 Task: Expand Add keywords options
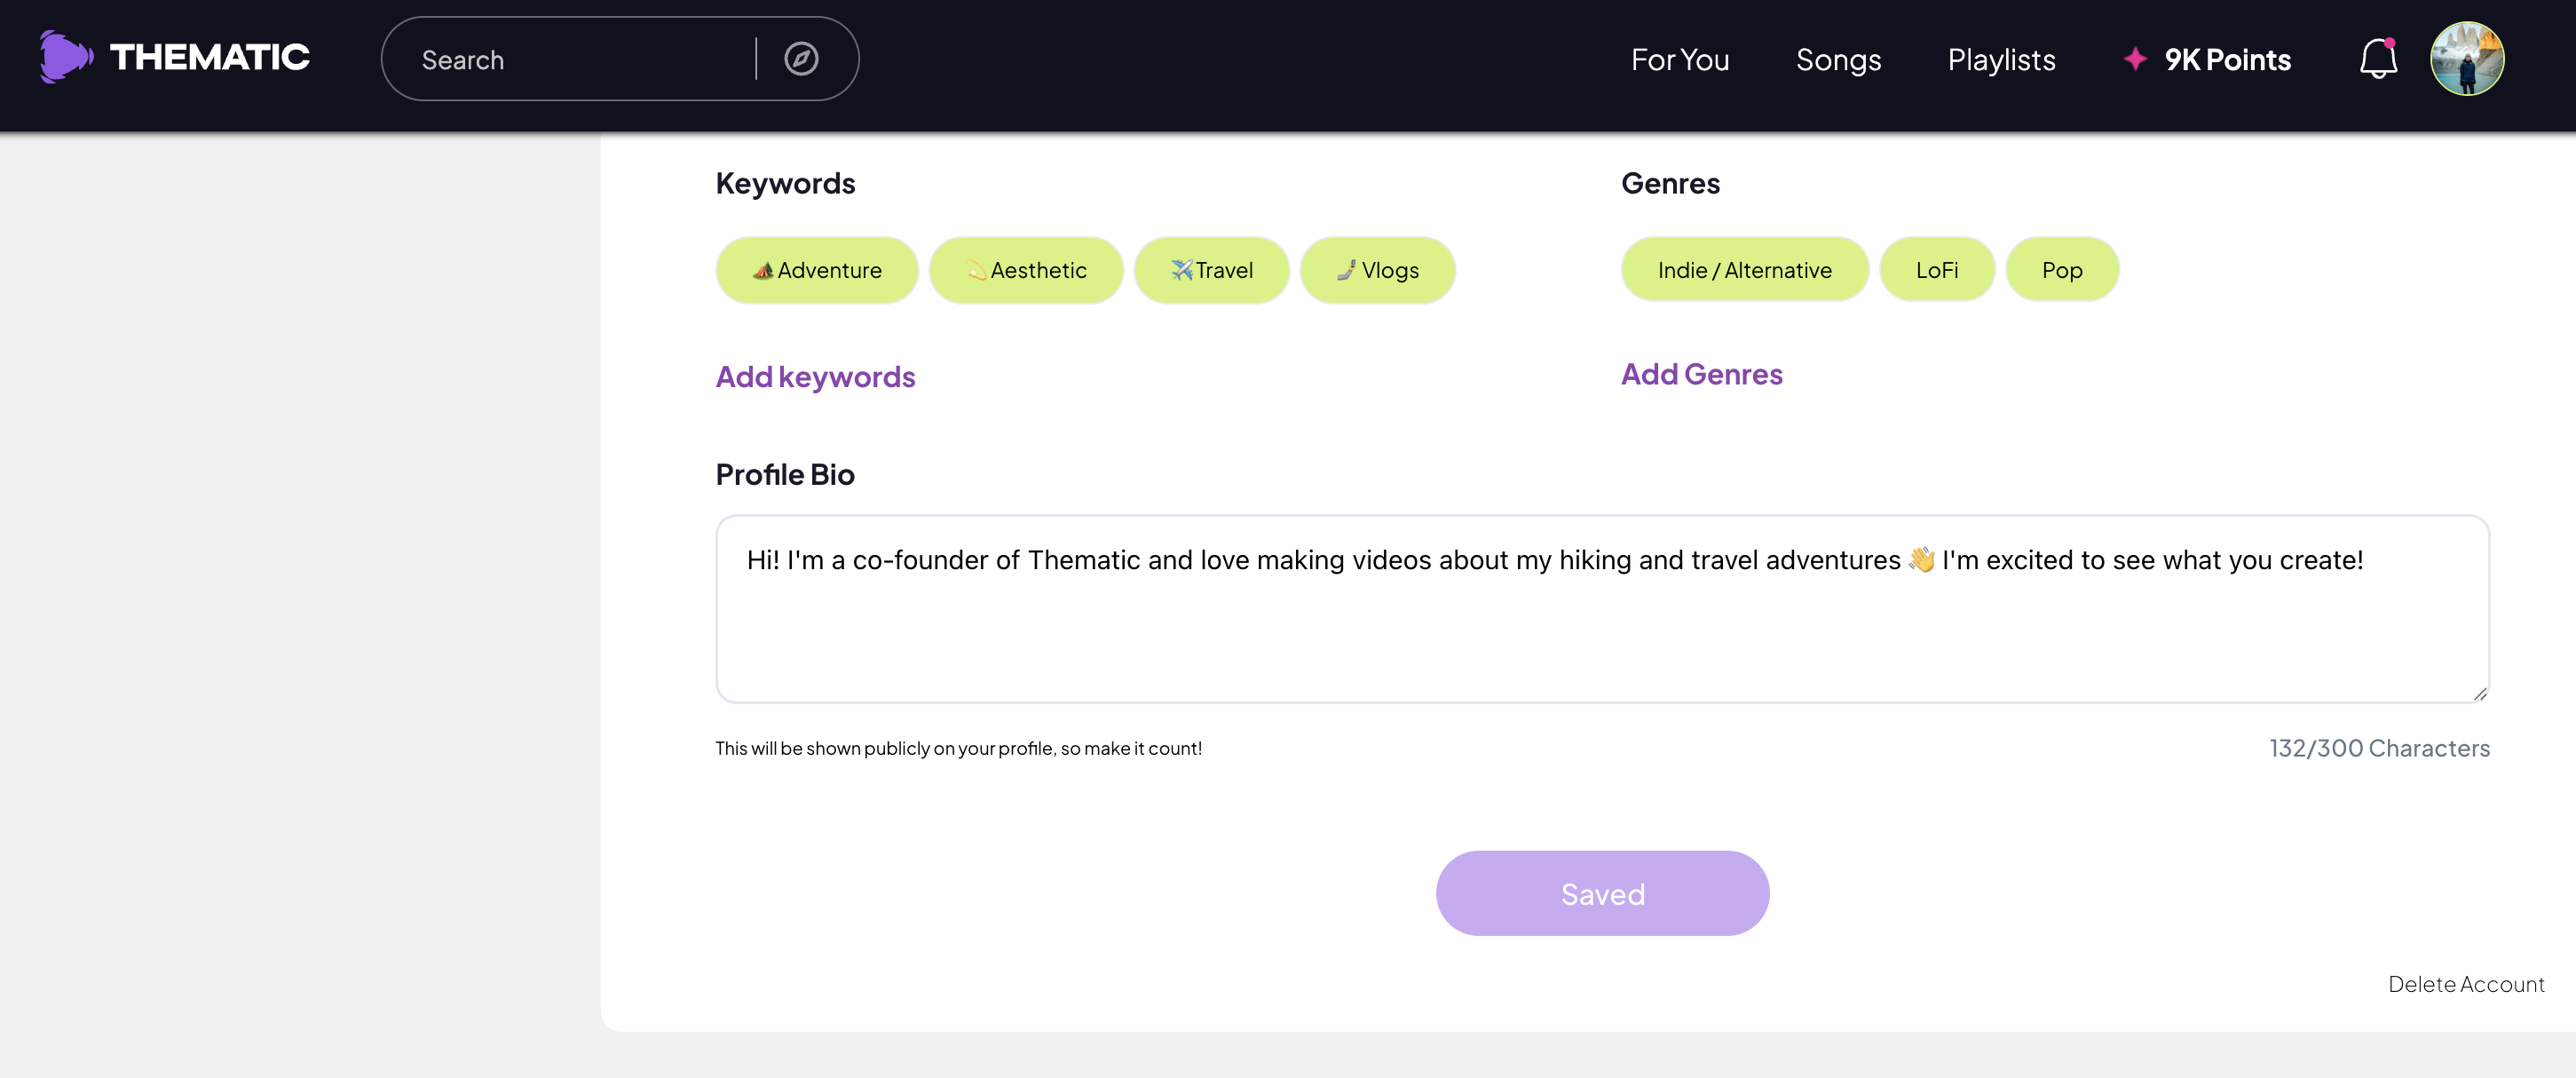tap(815, 377)
